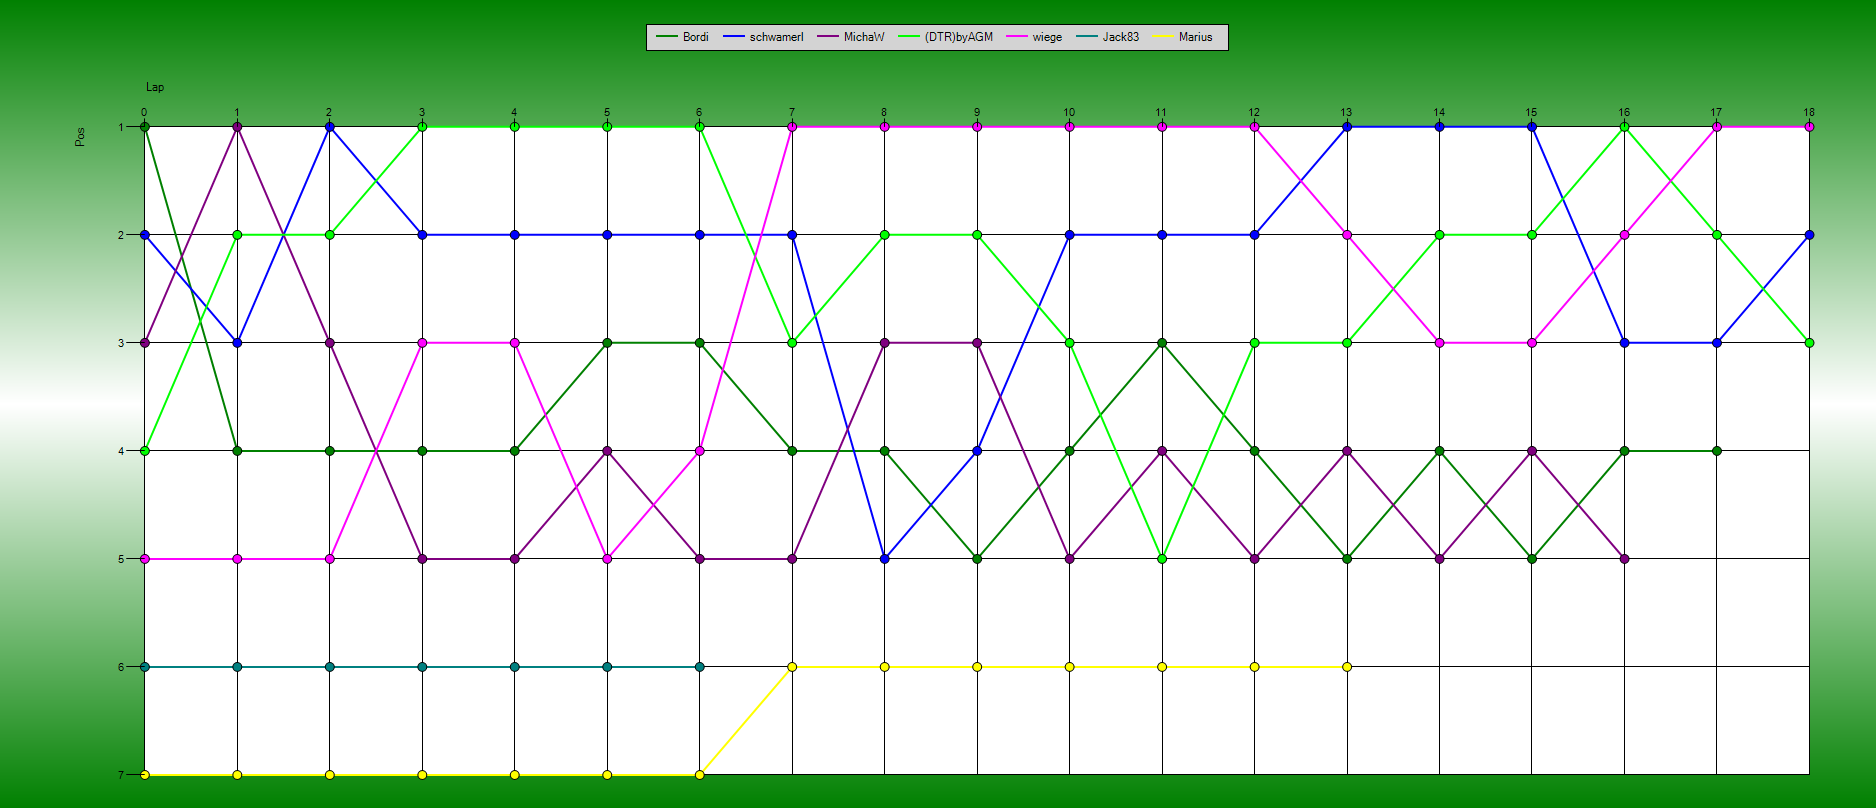Select (DTR)byAGM's marker at lap 11 position 5
1876x808 pixels.
click(1162, 559)
